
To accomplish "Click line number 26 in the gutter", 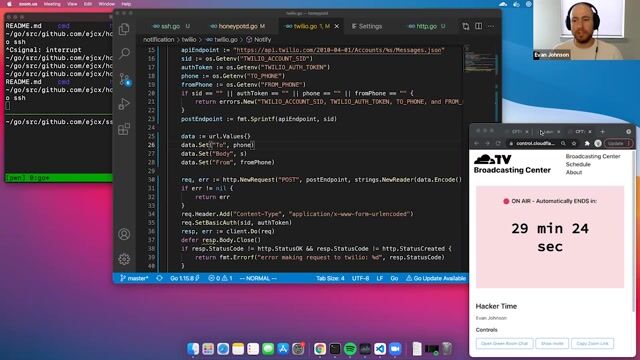I will (x=151, y=145).
